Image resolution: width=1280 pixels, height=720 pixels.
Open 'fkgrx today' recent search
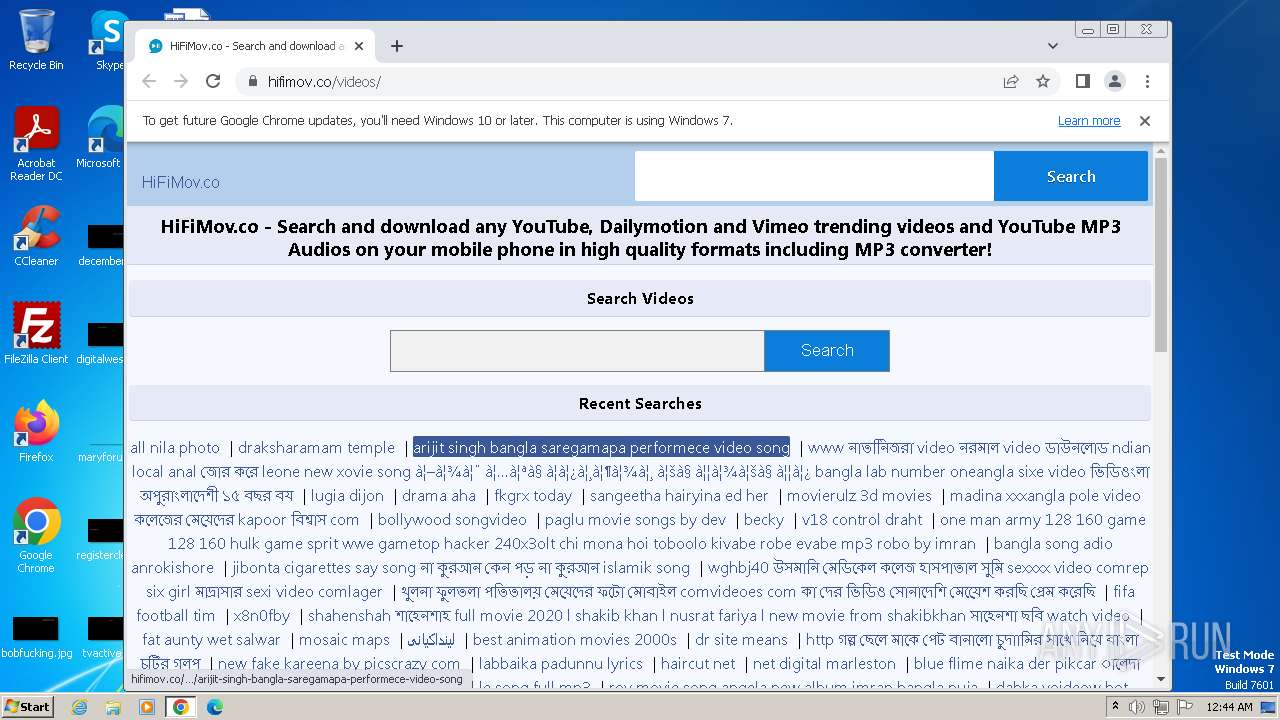tap(533, 496)
